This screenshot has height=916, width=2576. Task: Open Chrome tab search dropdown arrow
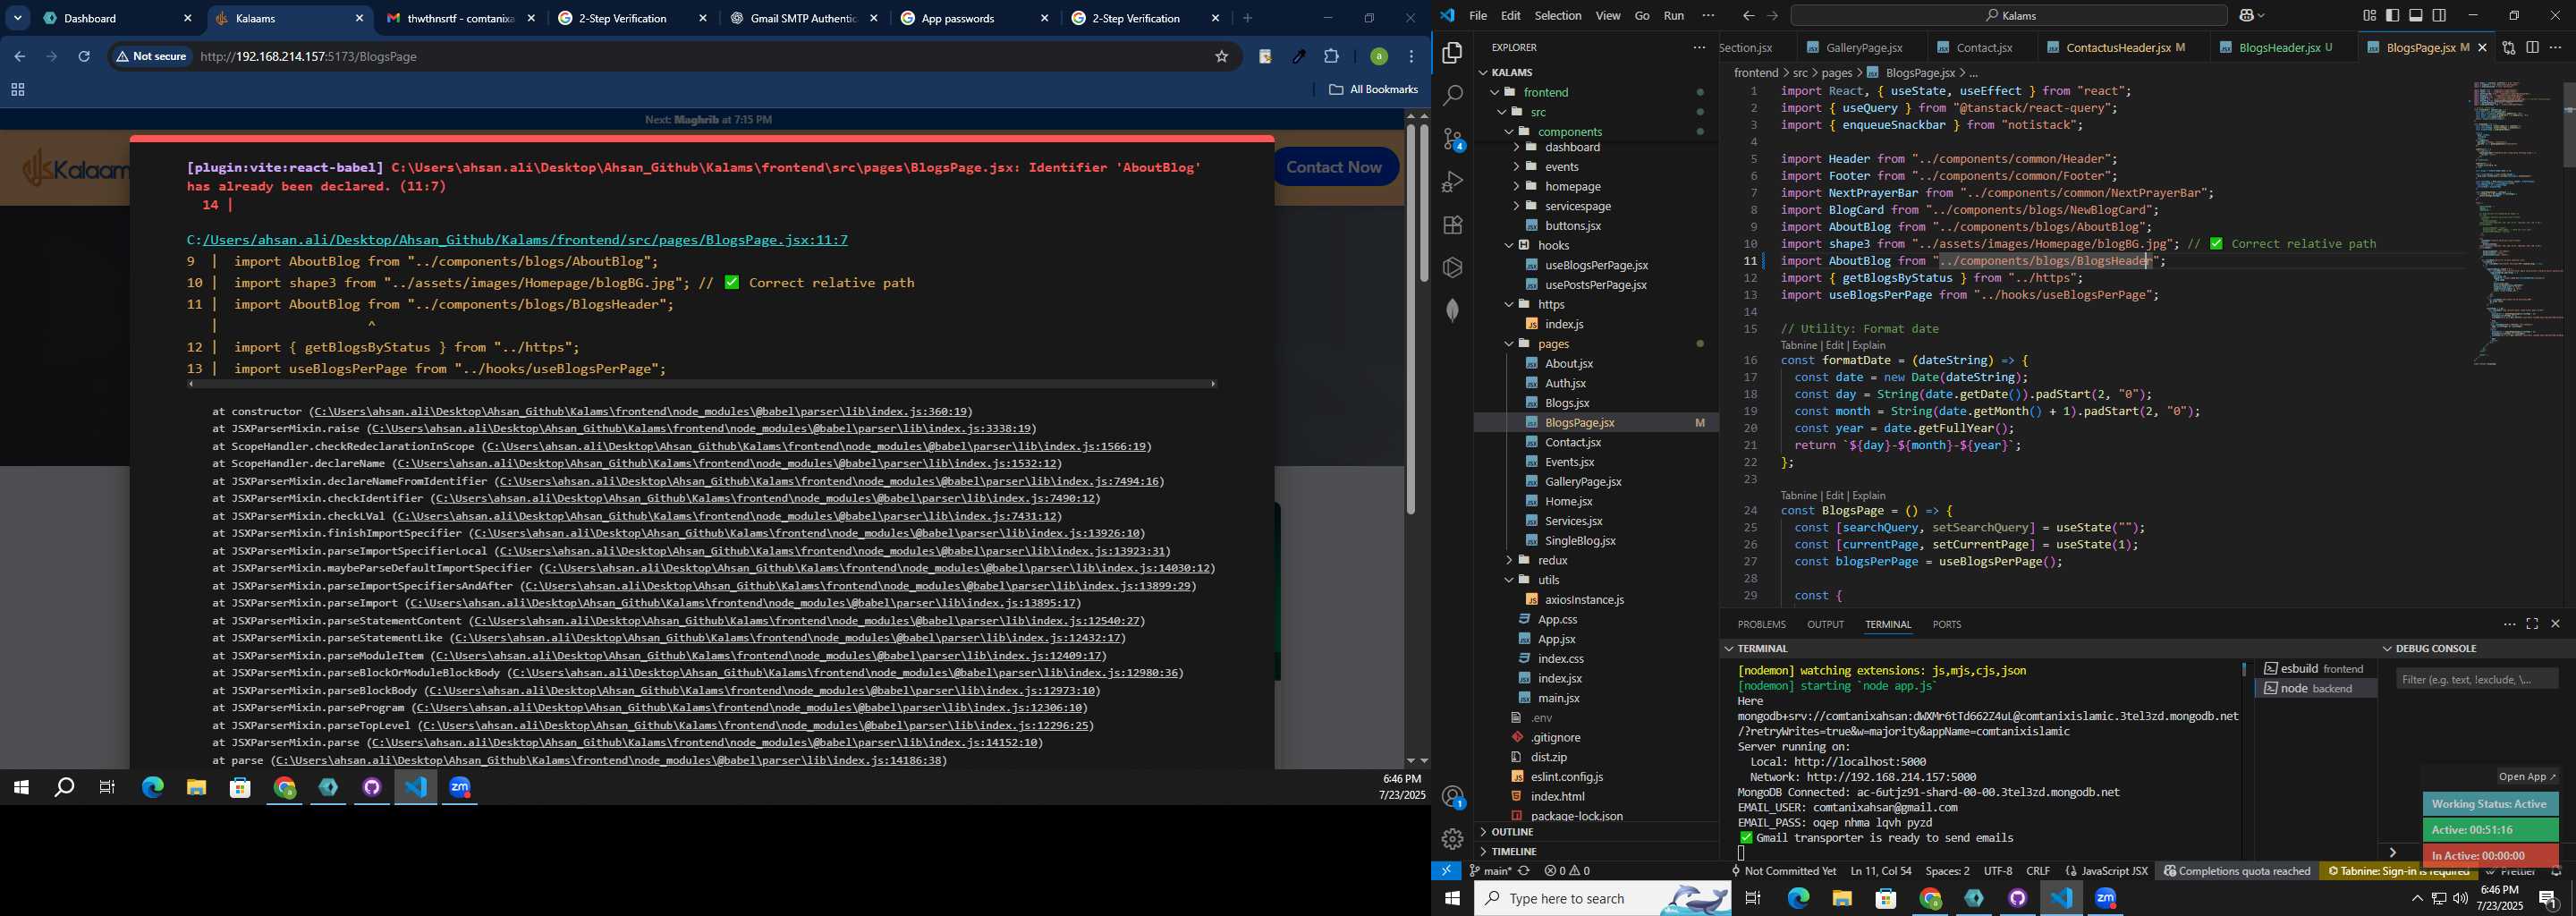(x=18, y=18)
